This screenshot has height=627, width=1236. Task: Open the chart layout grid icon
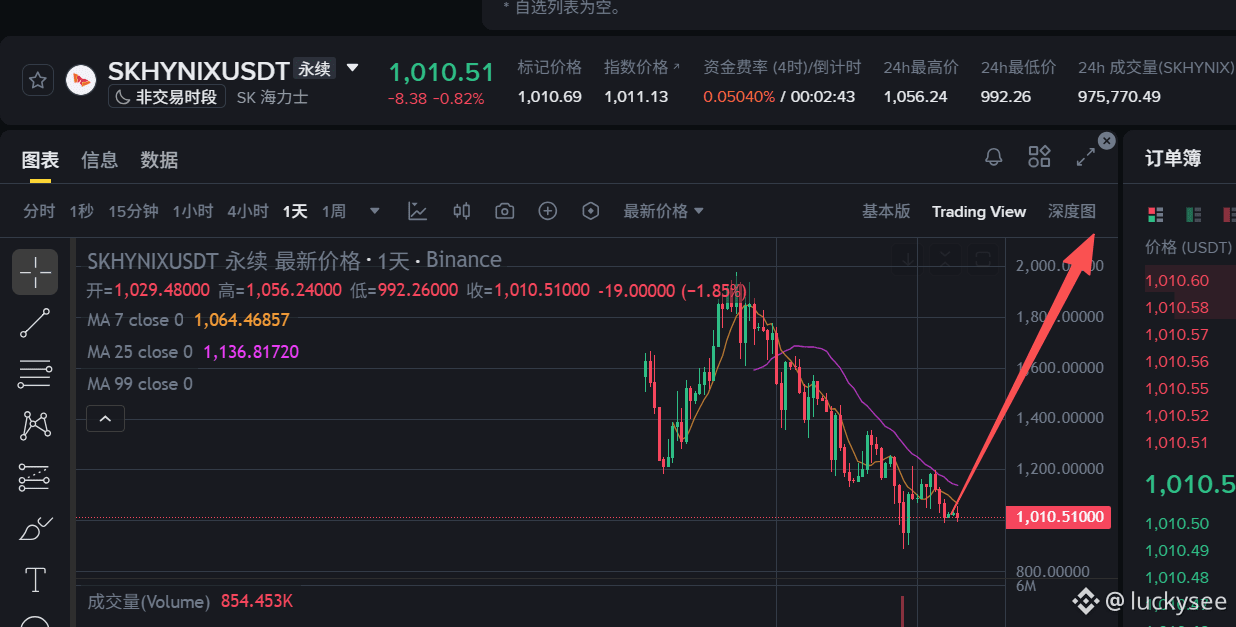click(1040, 157)
